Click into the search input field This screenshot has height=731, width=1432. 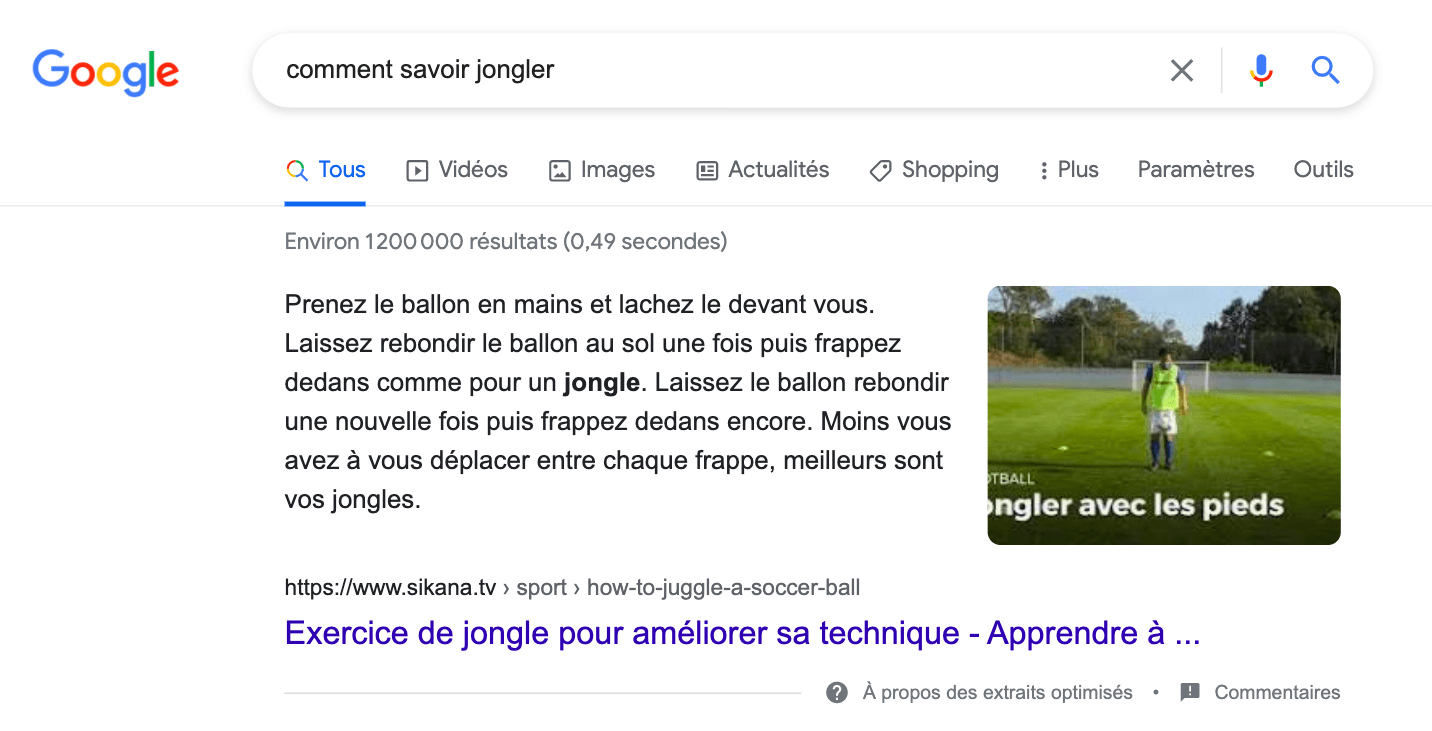[700, 70]
